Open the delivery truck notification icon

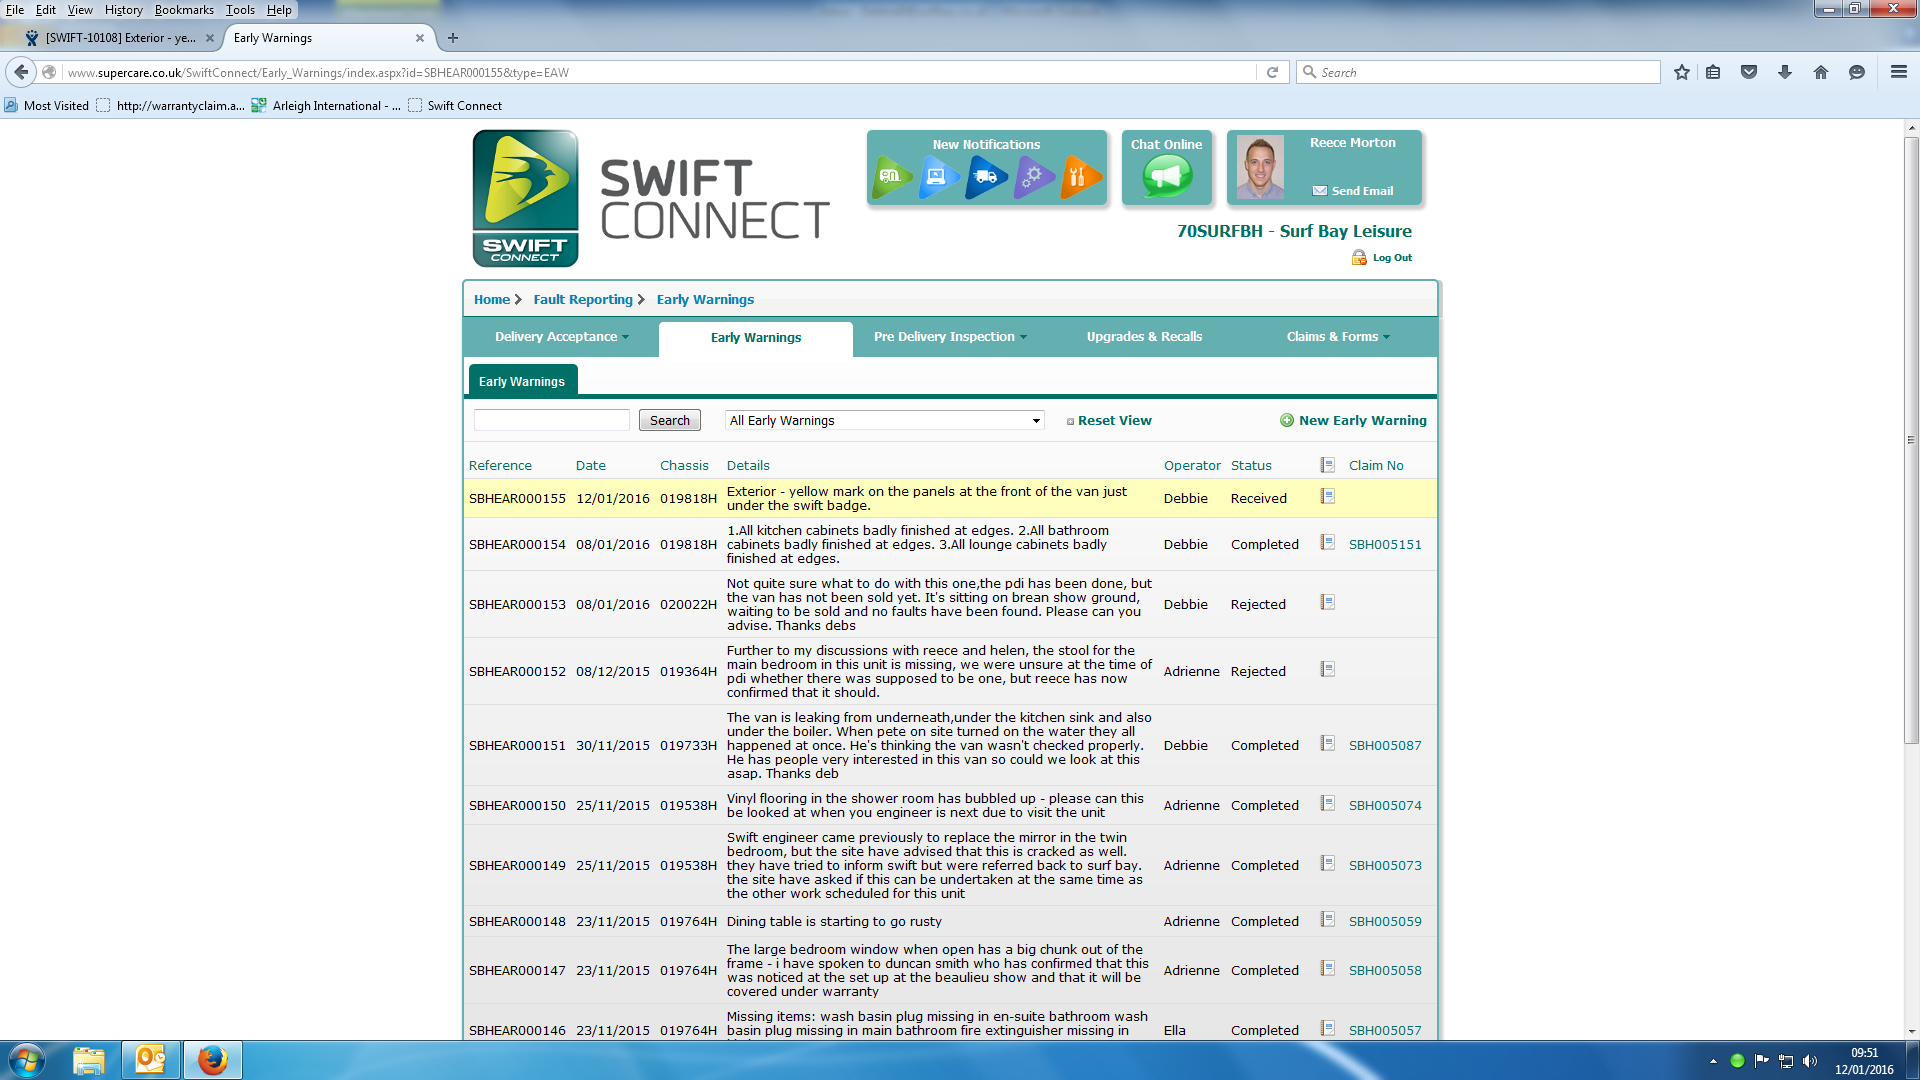pyautogui.click(x=986, y=177)
